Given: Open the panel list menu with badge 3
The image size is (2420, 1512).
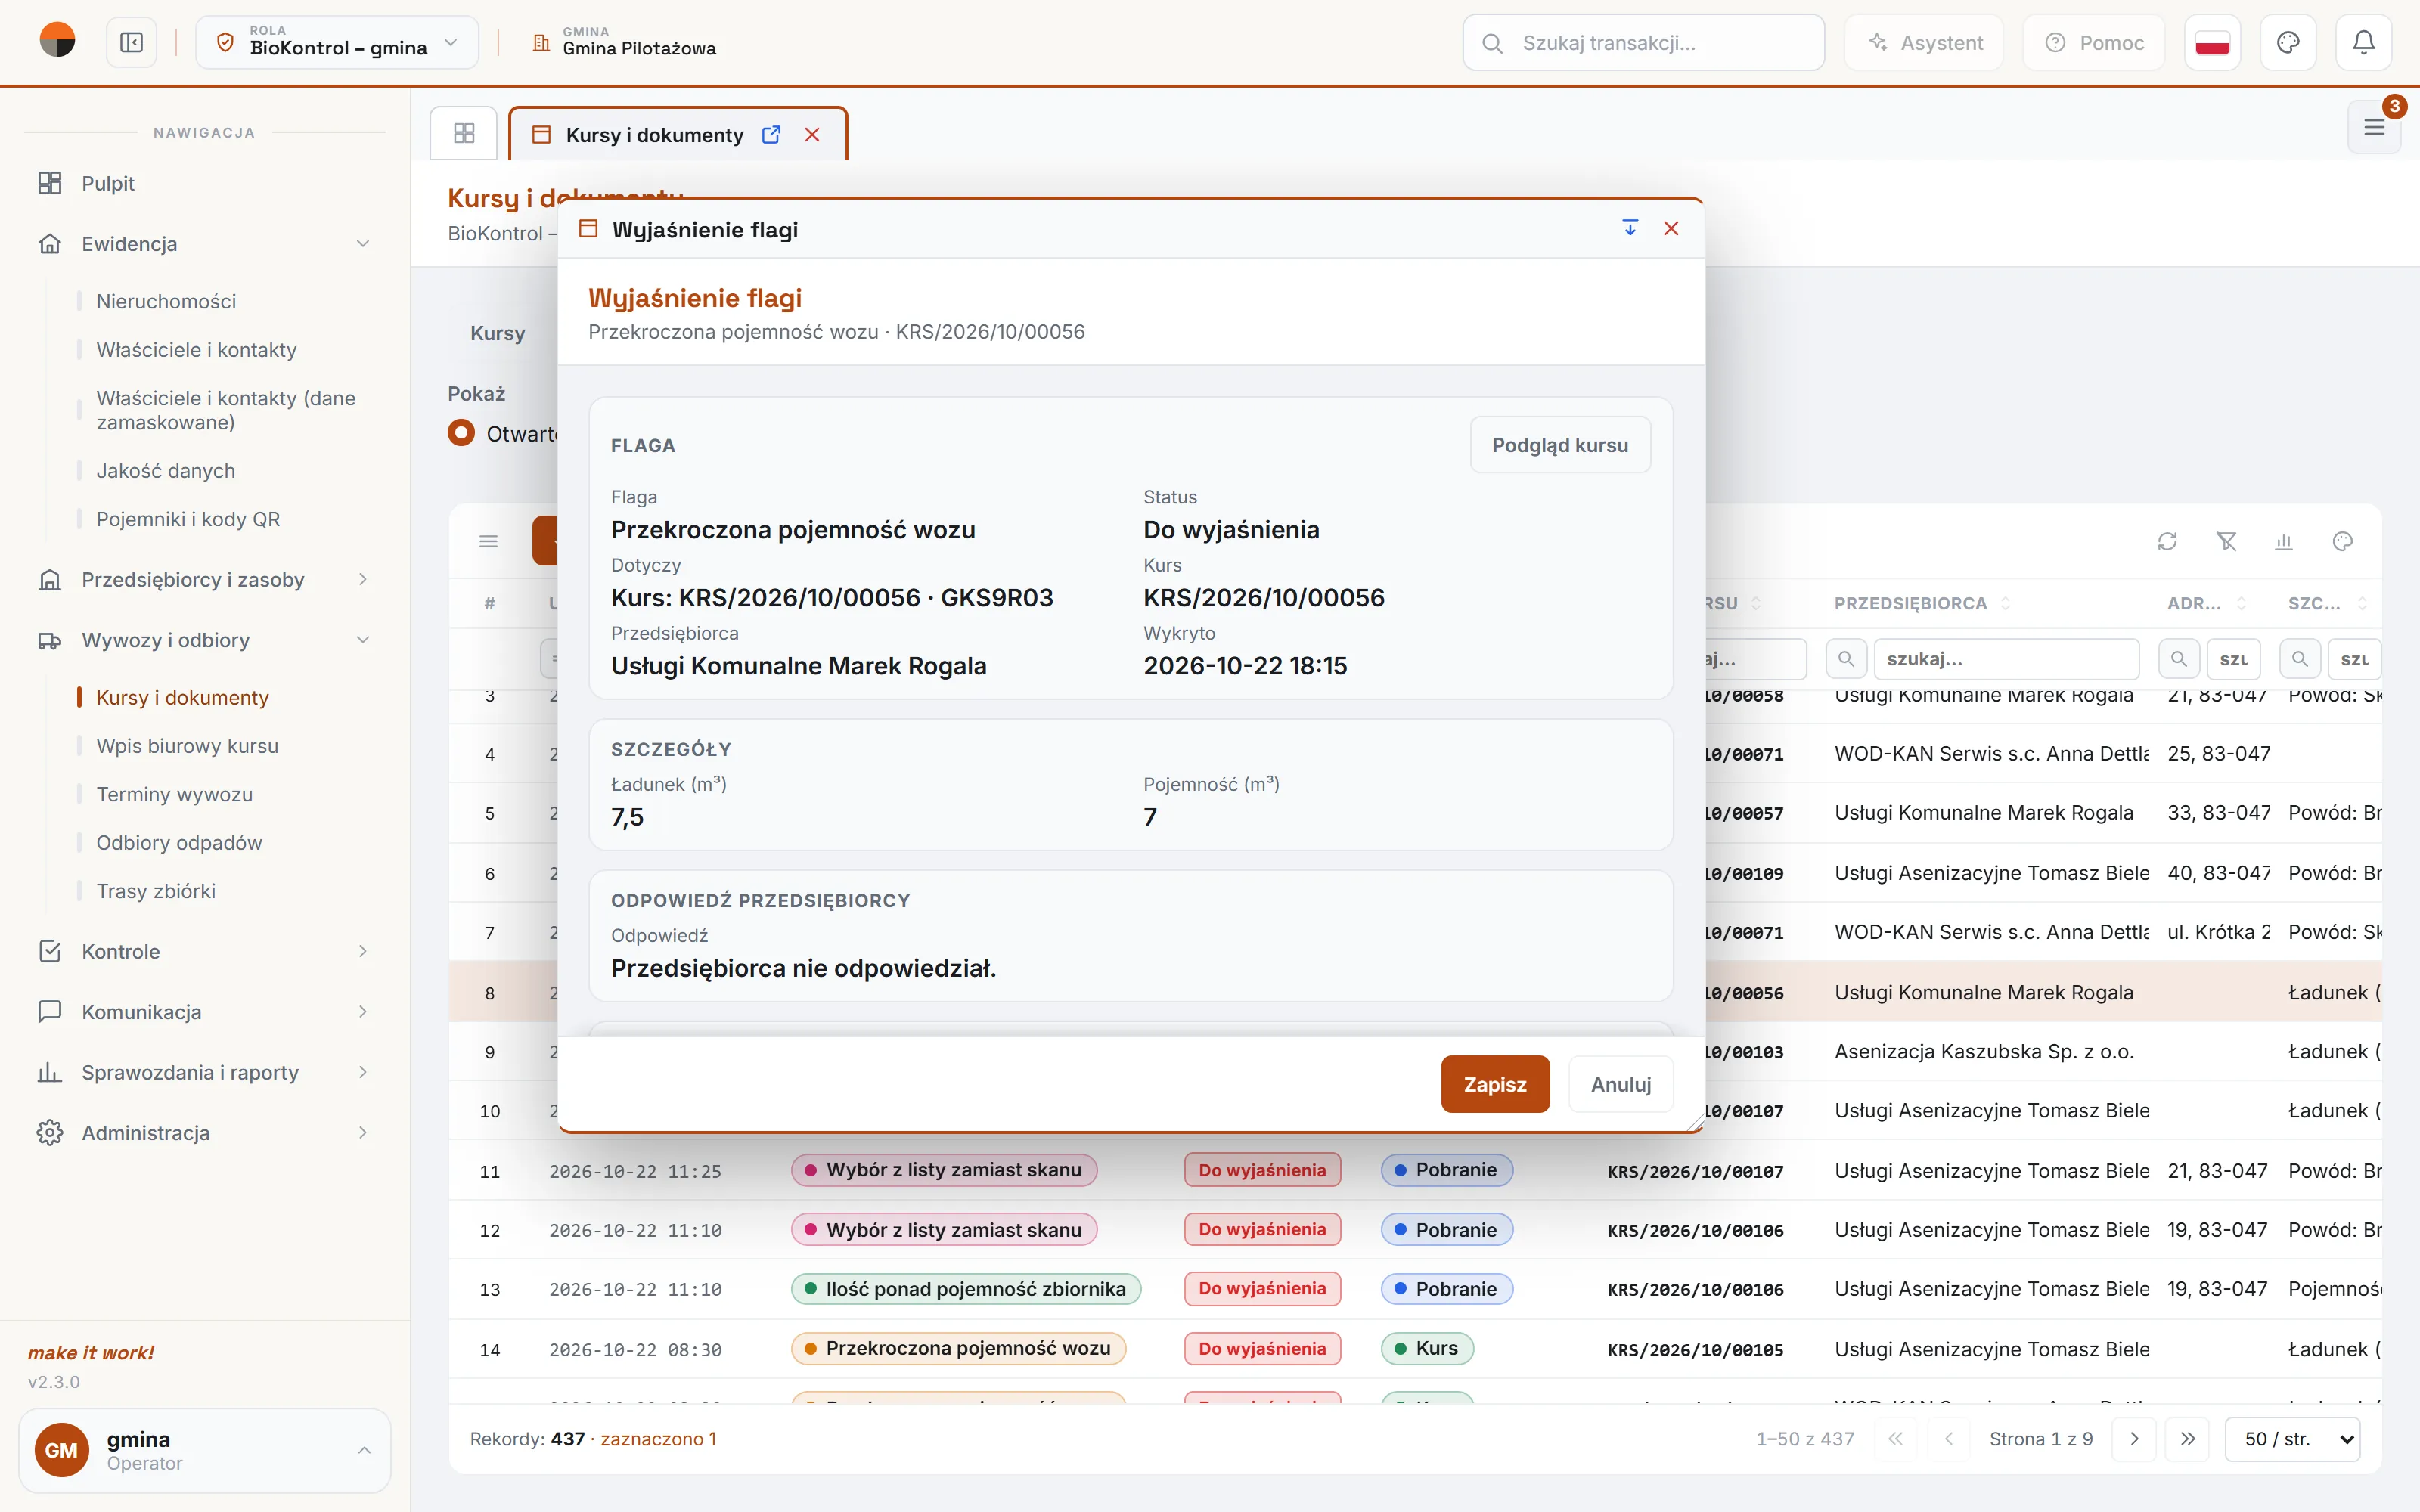Looking at the screenshot, I should click(2374, 127).
